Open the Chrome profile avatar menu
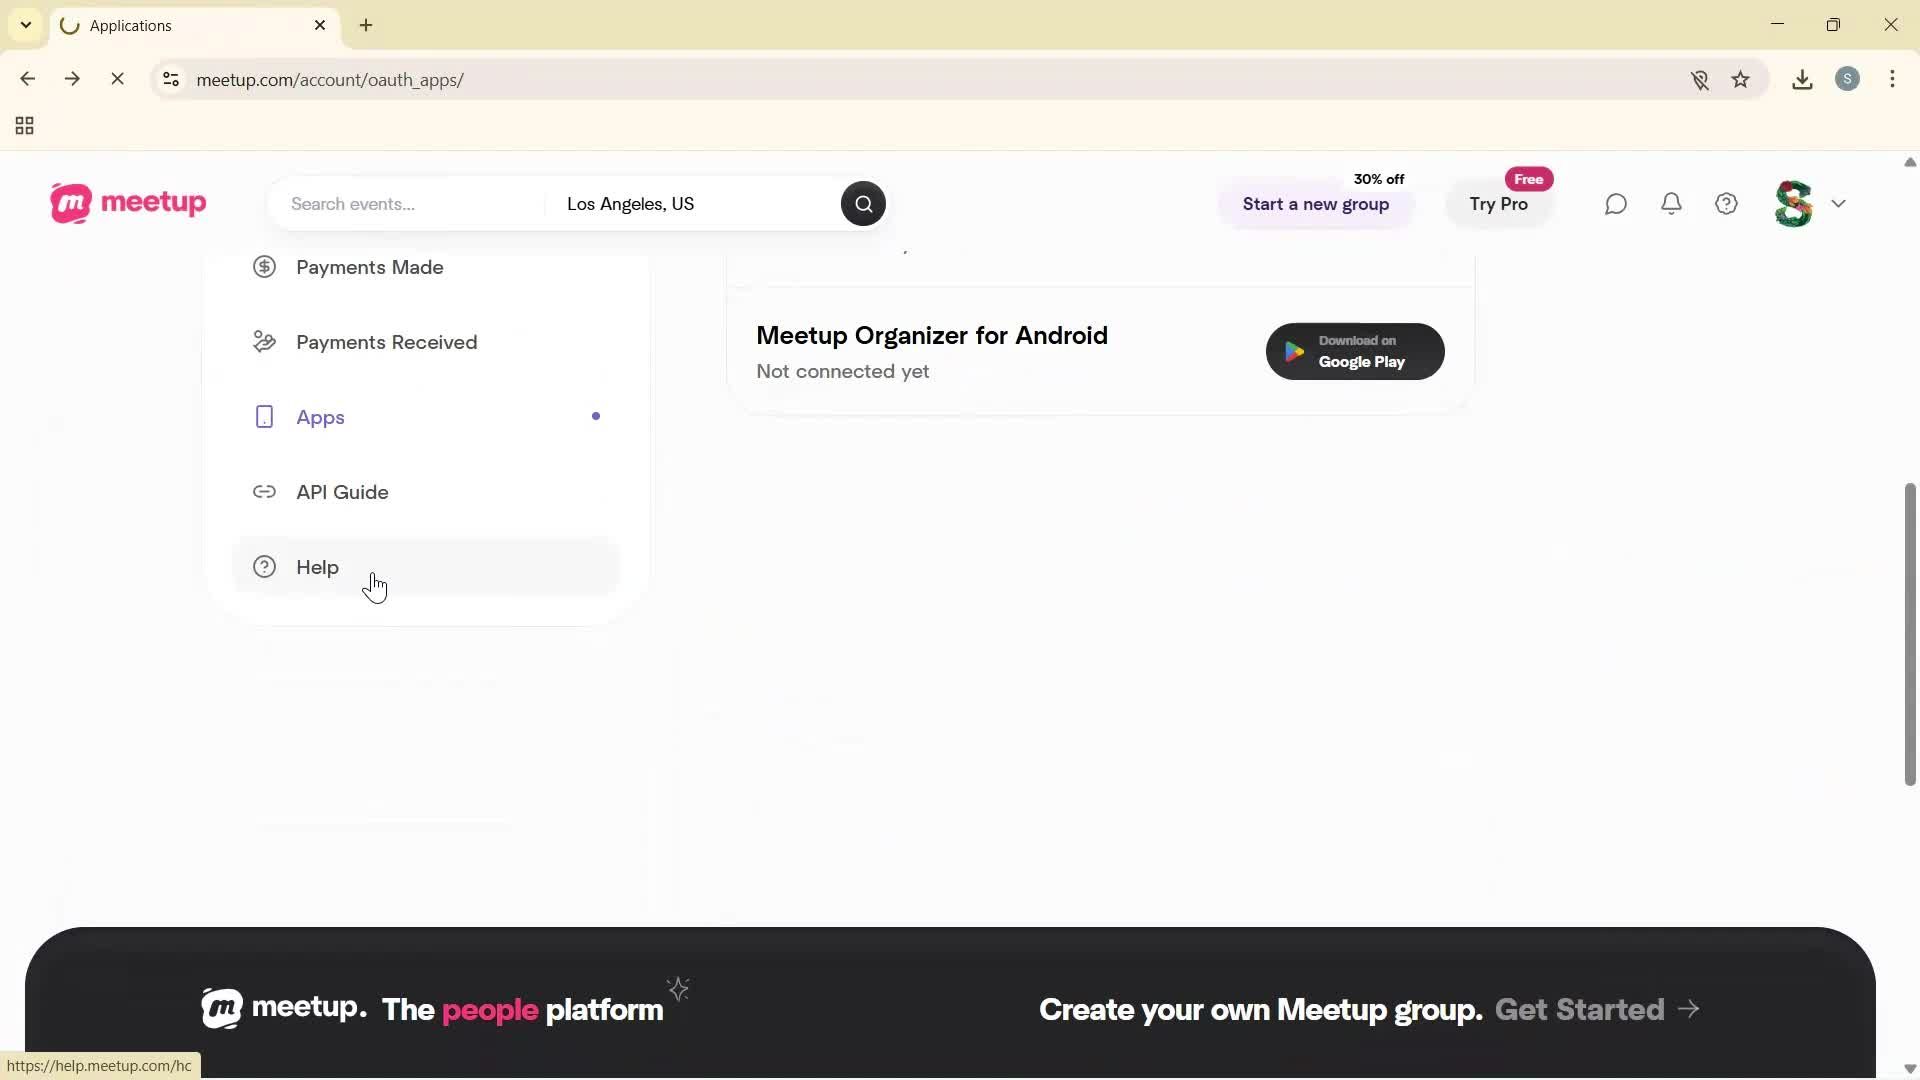Viewport: 1920px width, 1080px height. click(1849, 79)
